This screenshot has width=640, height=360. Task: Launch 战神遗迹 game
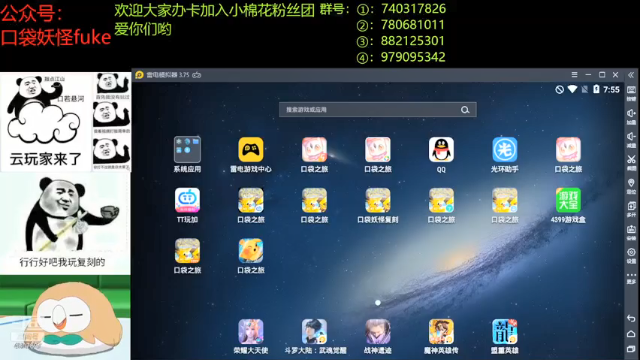click(x=378, y=331)
